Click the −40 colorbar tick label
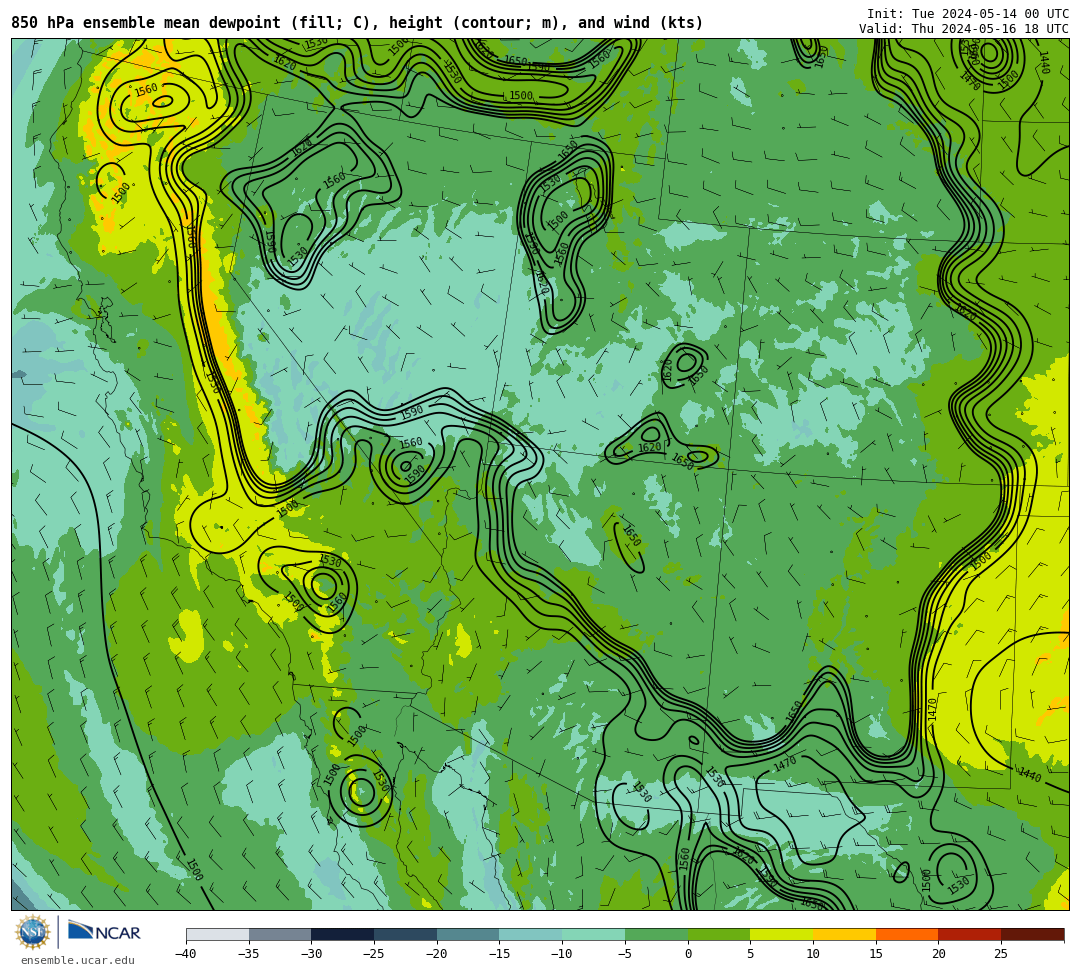Screen dimensions: 1080x973 pos(186,954)
